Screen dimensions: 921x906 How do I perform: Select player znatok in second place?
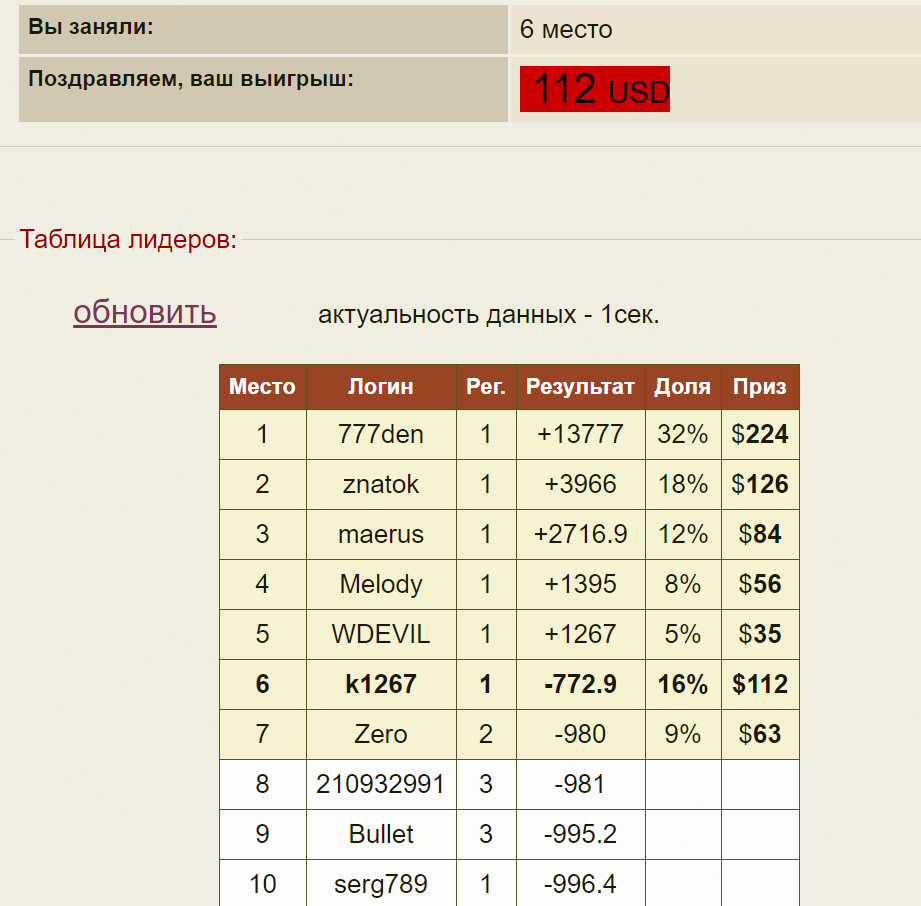(x=380, y=485)
